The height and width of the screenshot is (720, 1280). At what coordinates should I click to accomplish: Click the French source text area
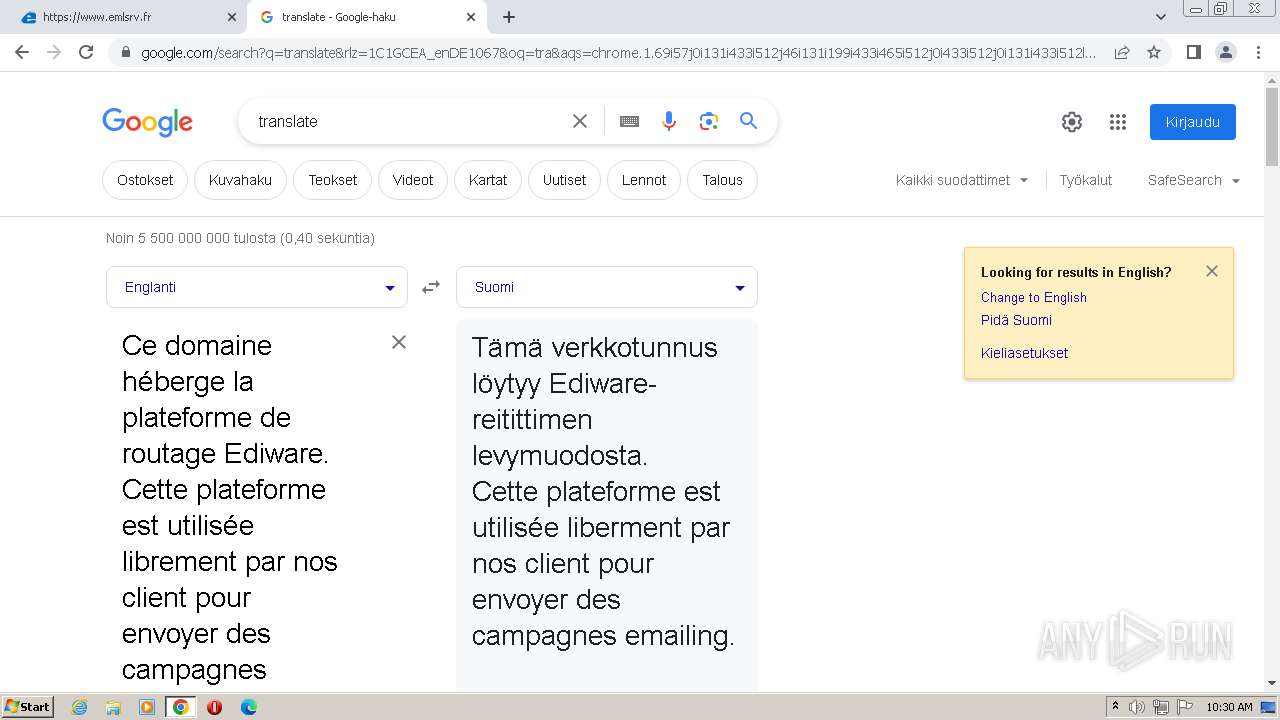[230, 507]
